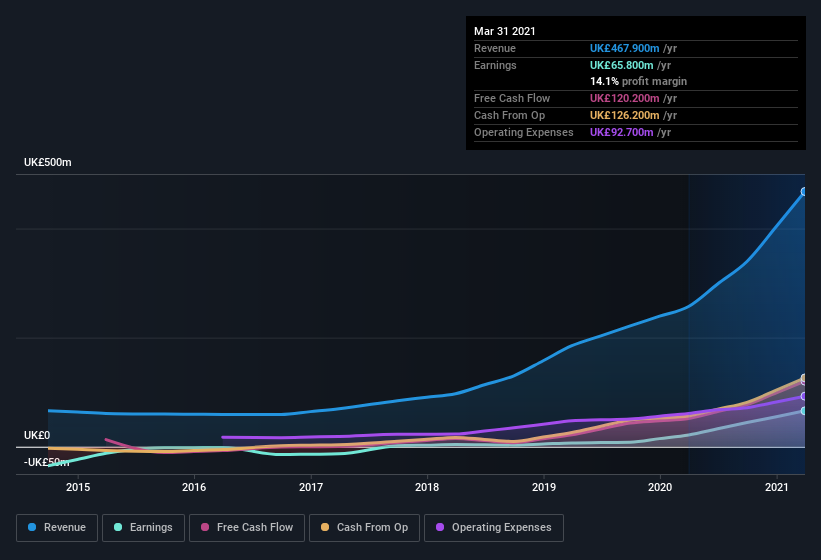
Task: Click the 2018 x-axis label
Action: click(x=427, y=487)
